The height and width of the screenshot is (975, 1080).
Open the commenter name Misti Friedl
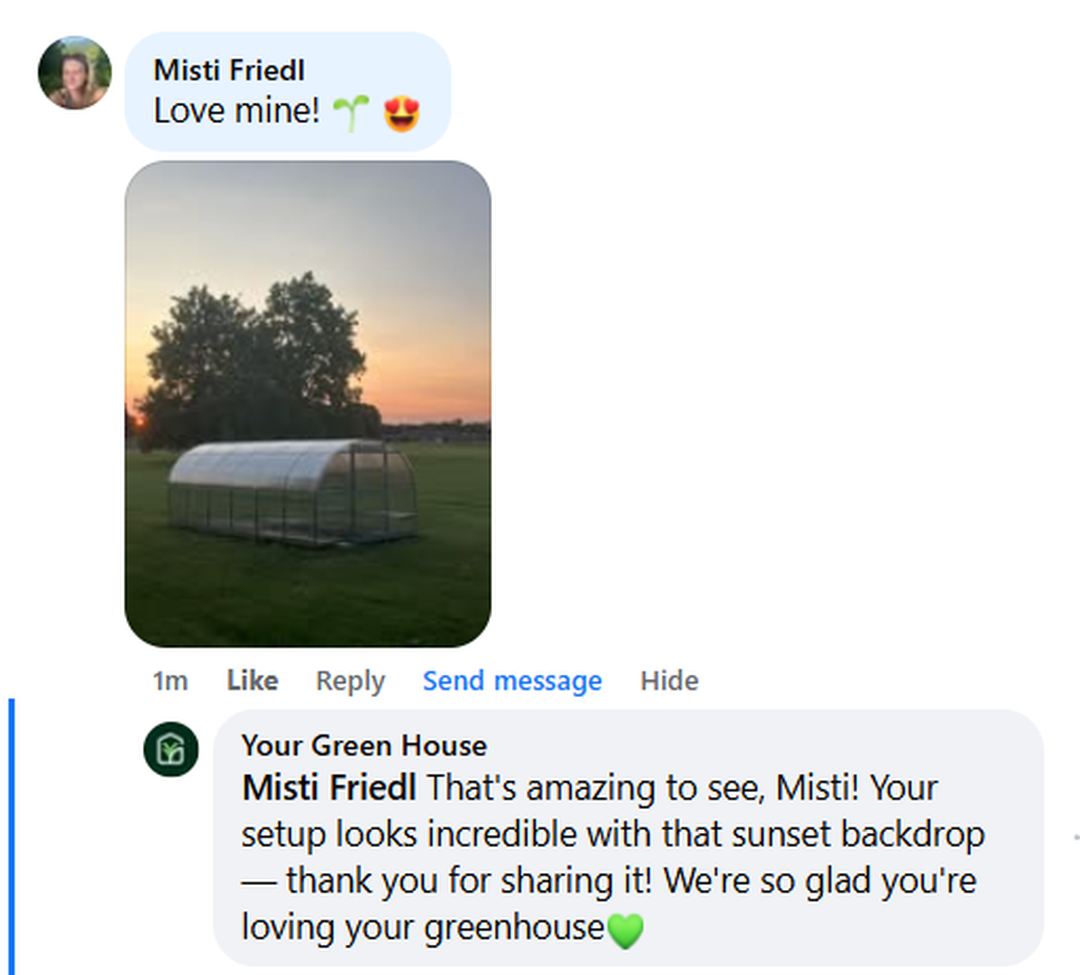(x=229, y=70)
